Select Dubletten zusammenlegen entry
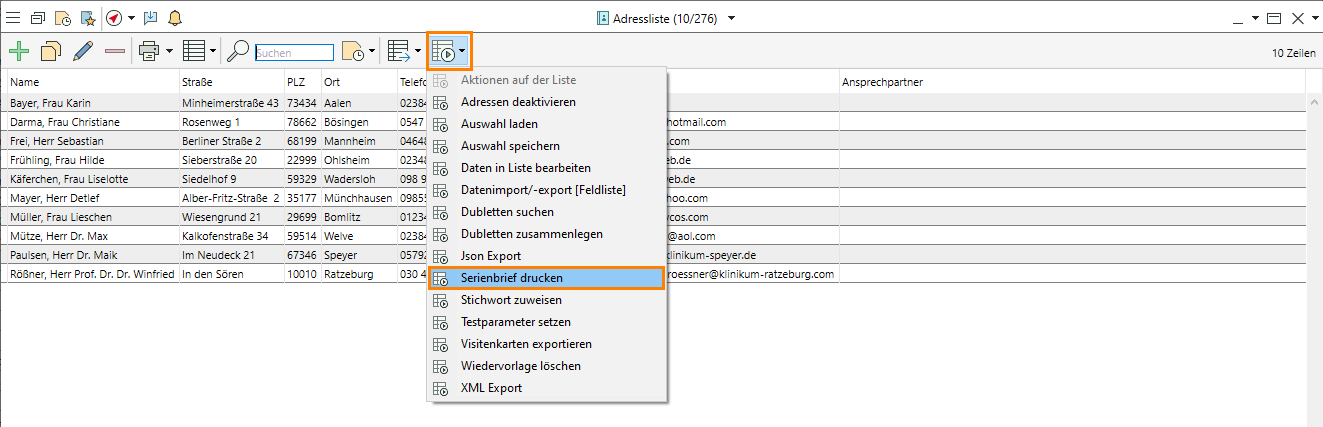Viewport: 1323px width, 427px height. click(x=547, y=234)
